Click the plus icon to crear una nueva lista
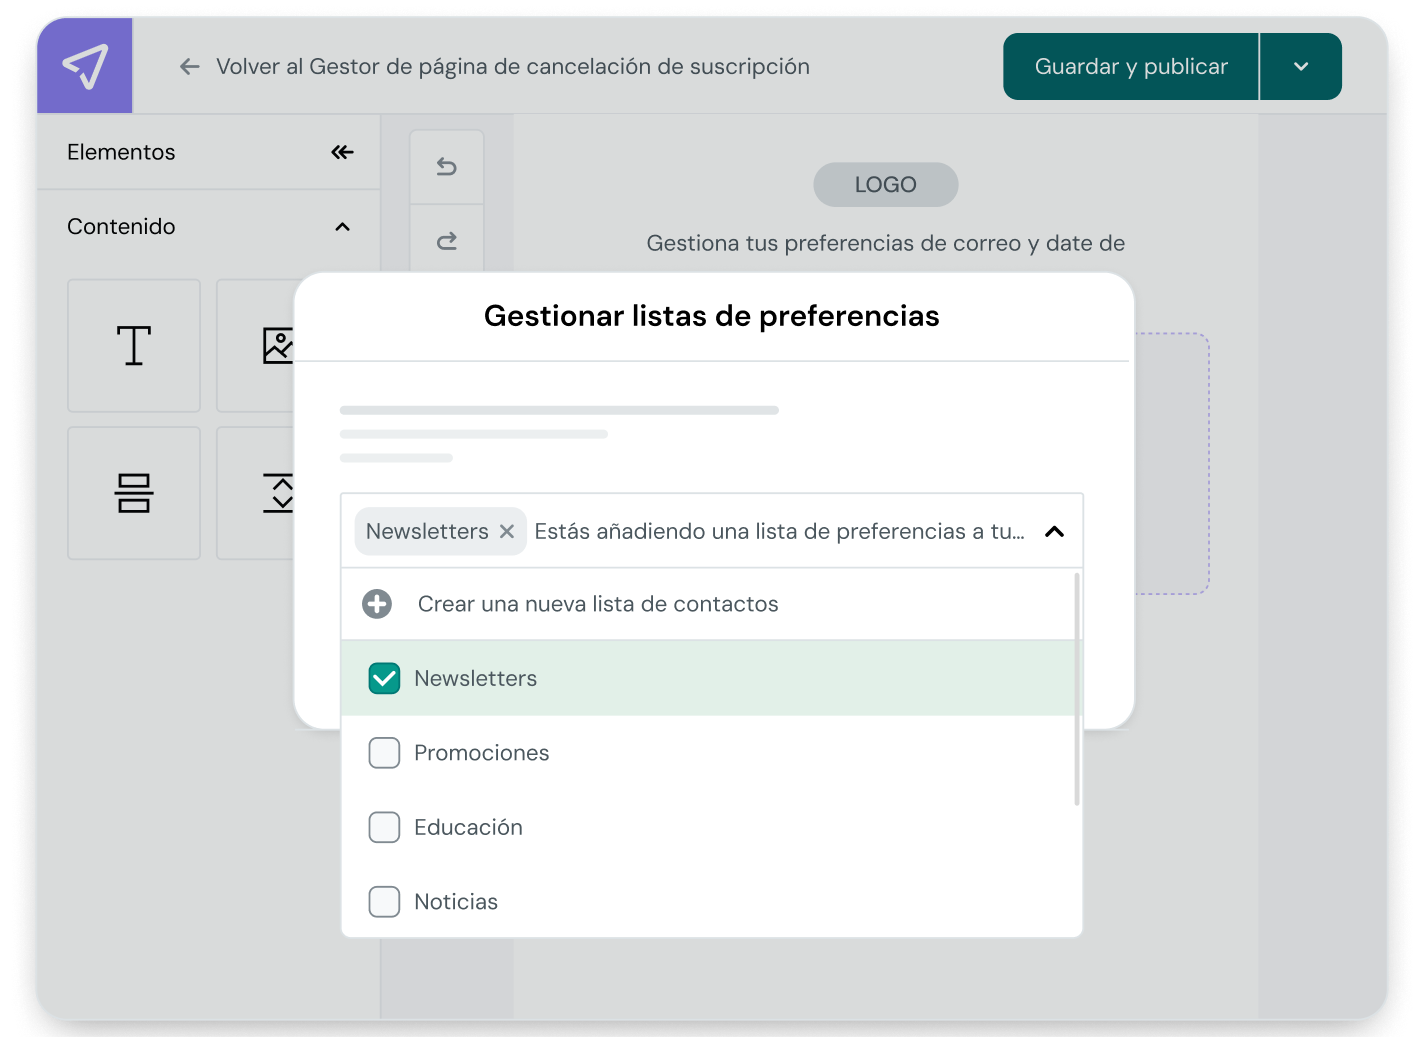1424x1037 pixels. (377, 604)
